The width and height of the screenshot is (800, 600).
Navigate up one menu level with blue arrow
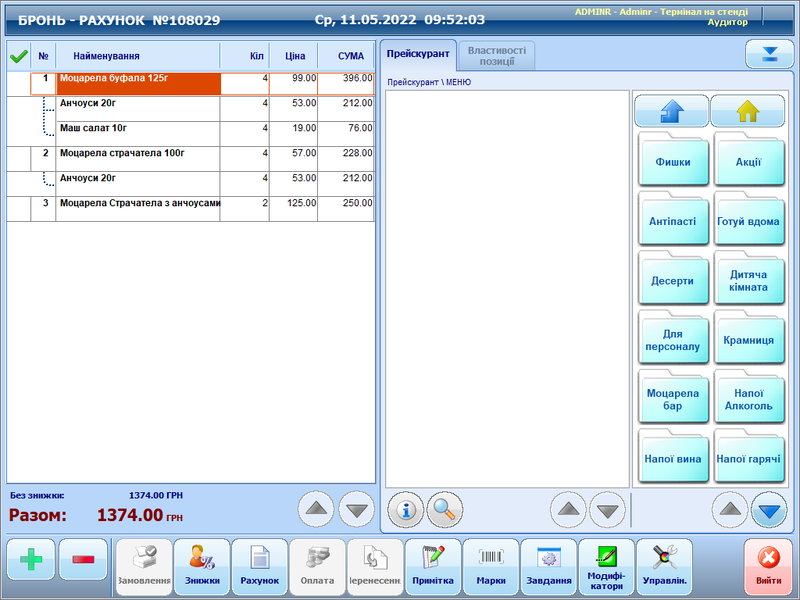tap(671, 111)
